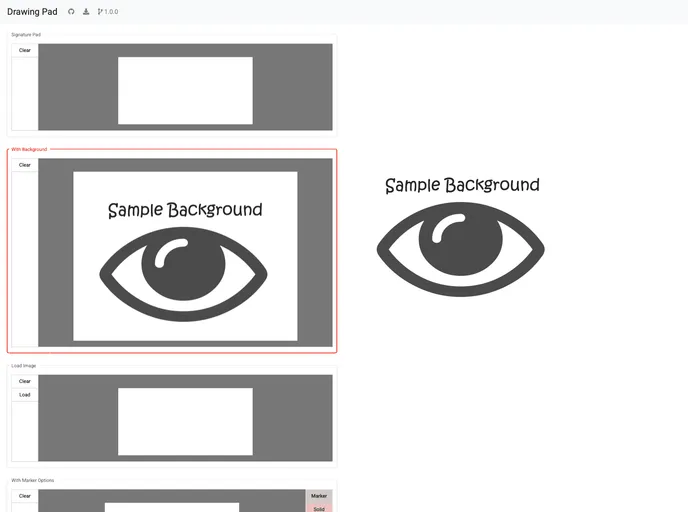Click the download icon in header
Image resolution: width=688 pixels, height=512 pixels.
coord(86,12)
